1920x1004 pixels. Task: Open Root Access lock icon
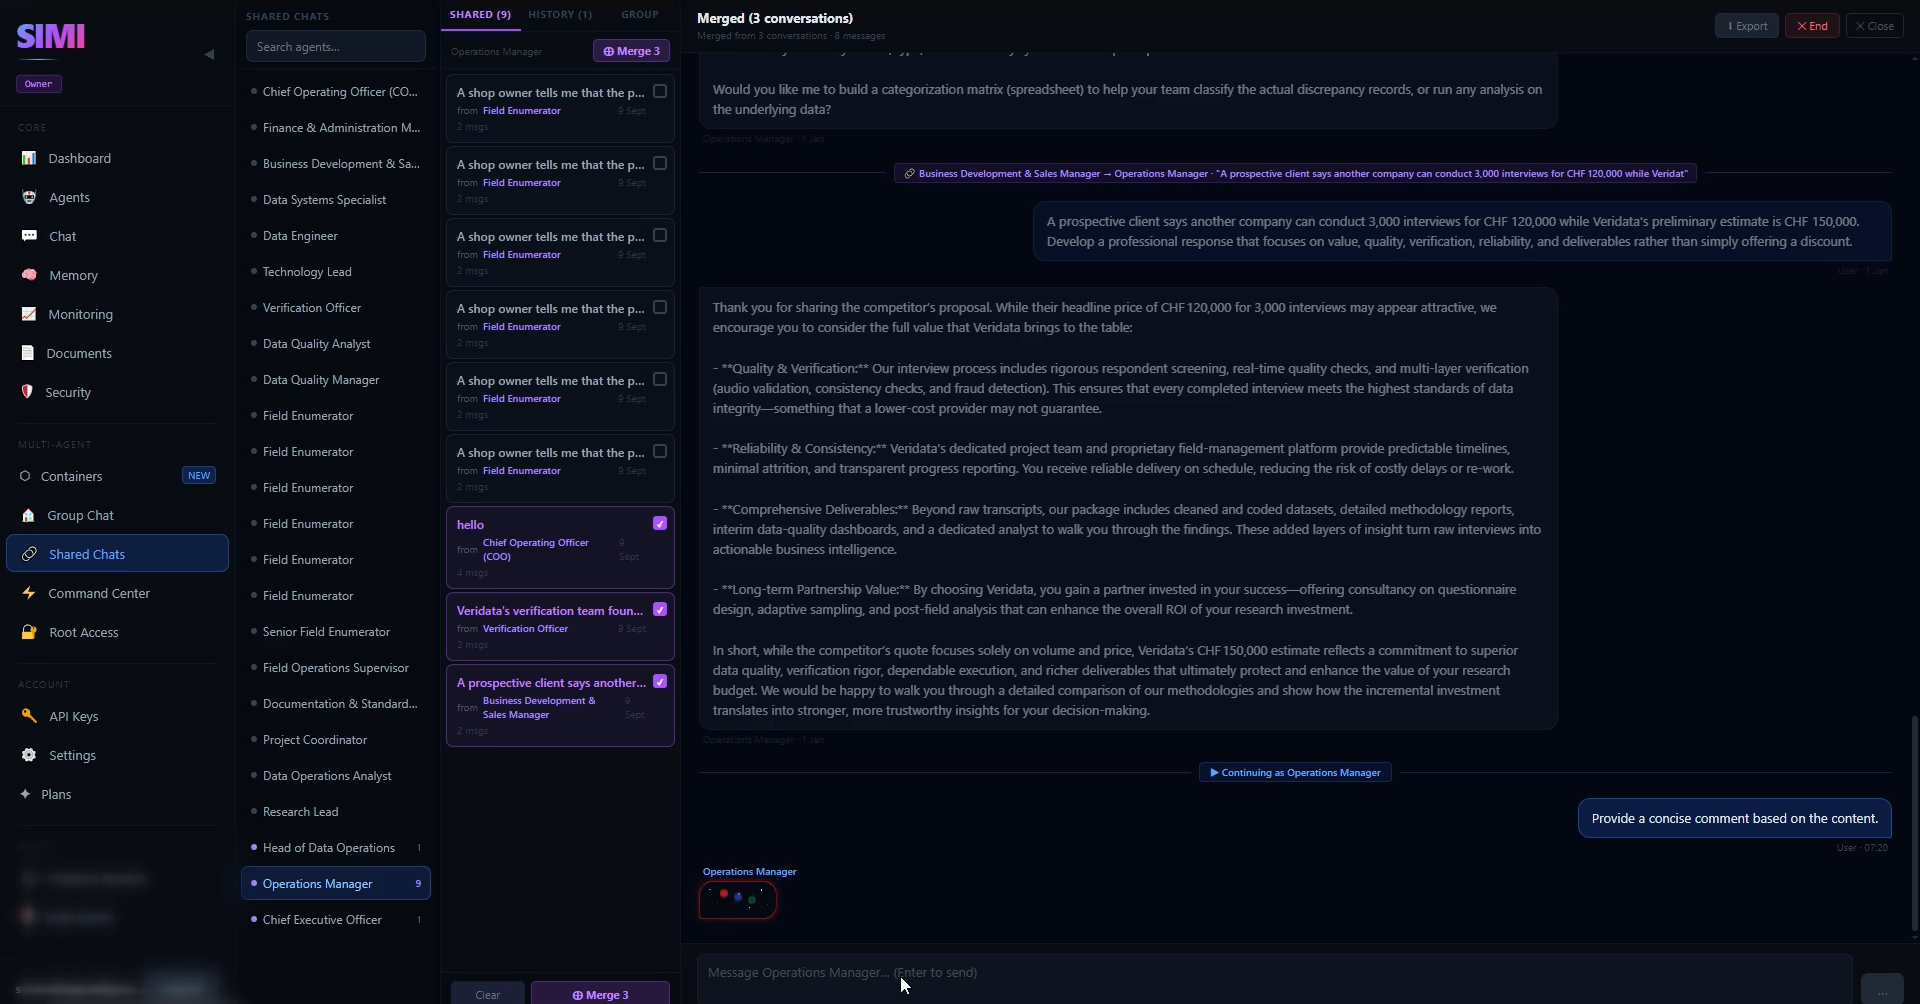pos(29,632)
